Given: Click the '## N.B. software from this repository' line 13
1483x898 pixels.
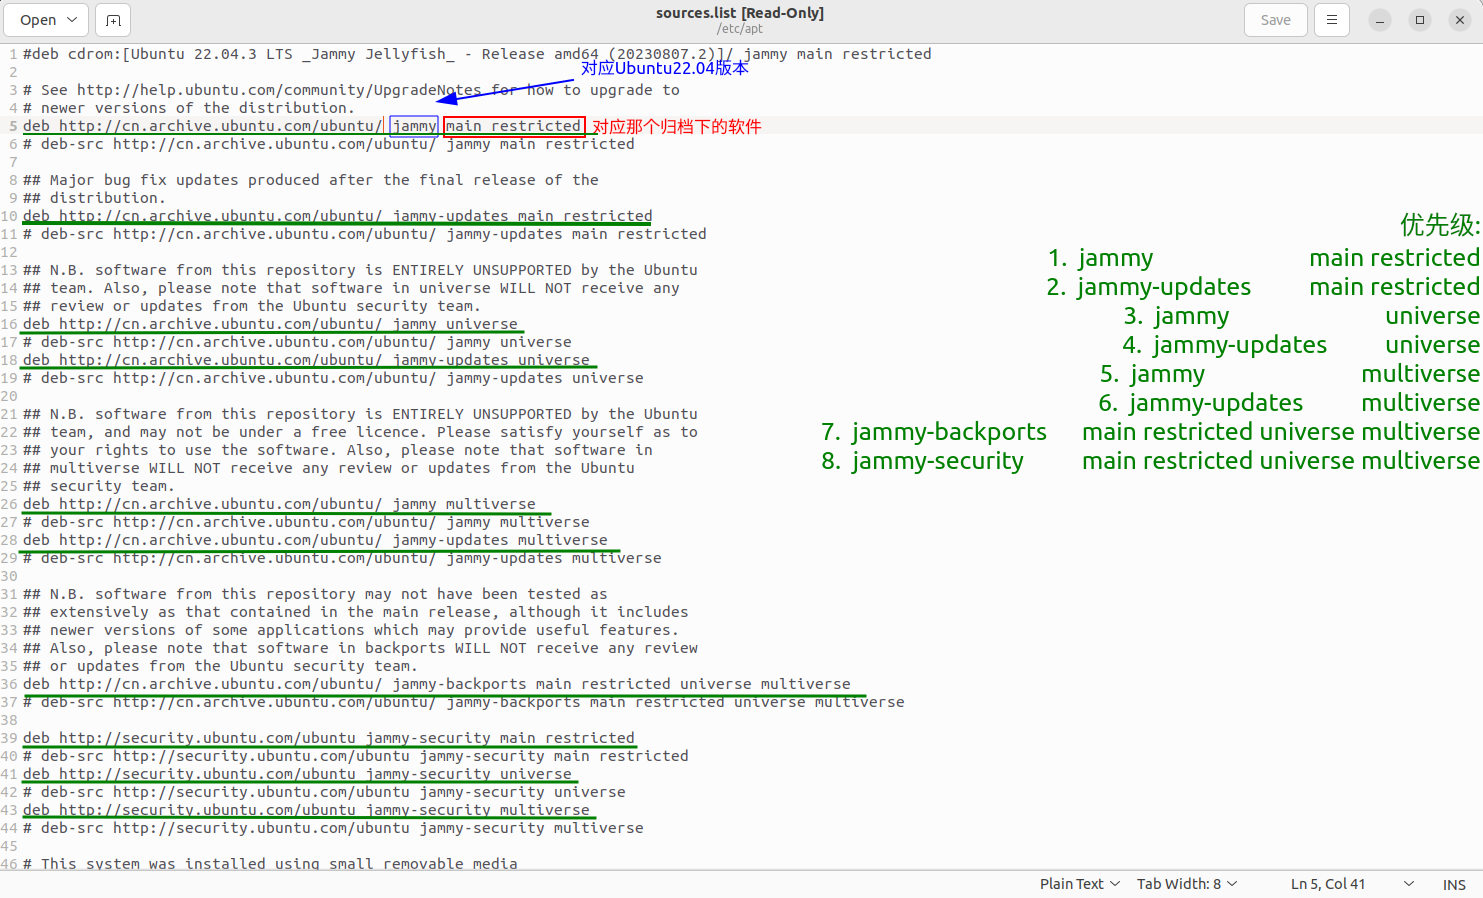Looking at the screenshot, I should click(x=360, y=270).
